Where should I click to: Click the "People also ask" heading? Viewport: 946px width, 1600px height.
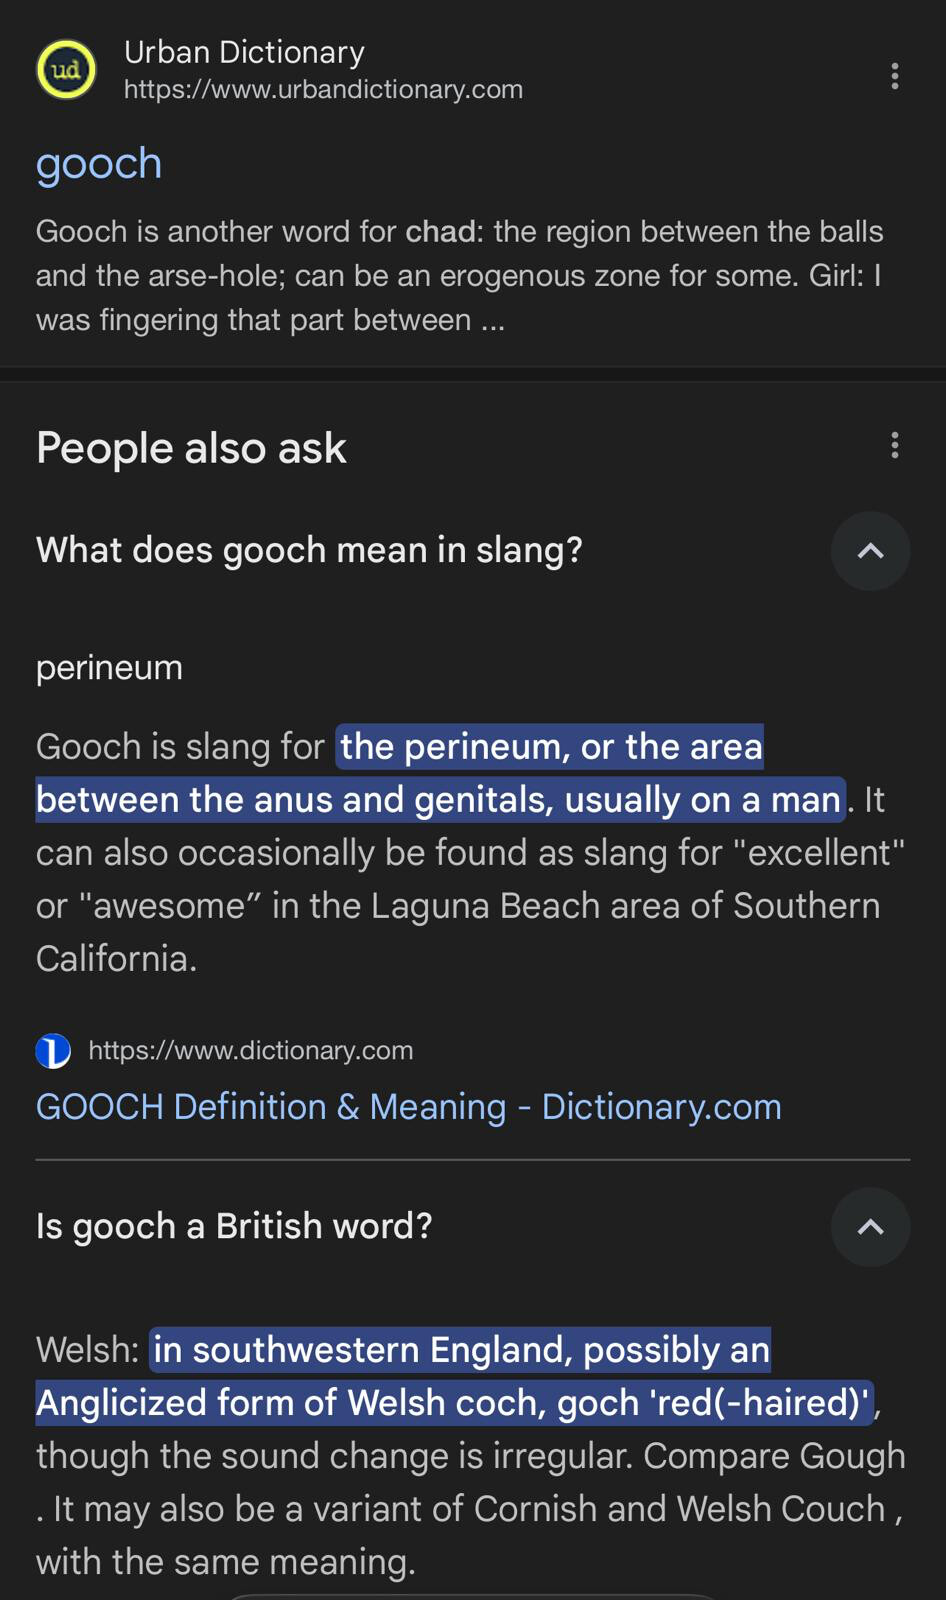191,448
